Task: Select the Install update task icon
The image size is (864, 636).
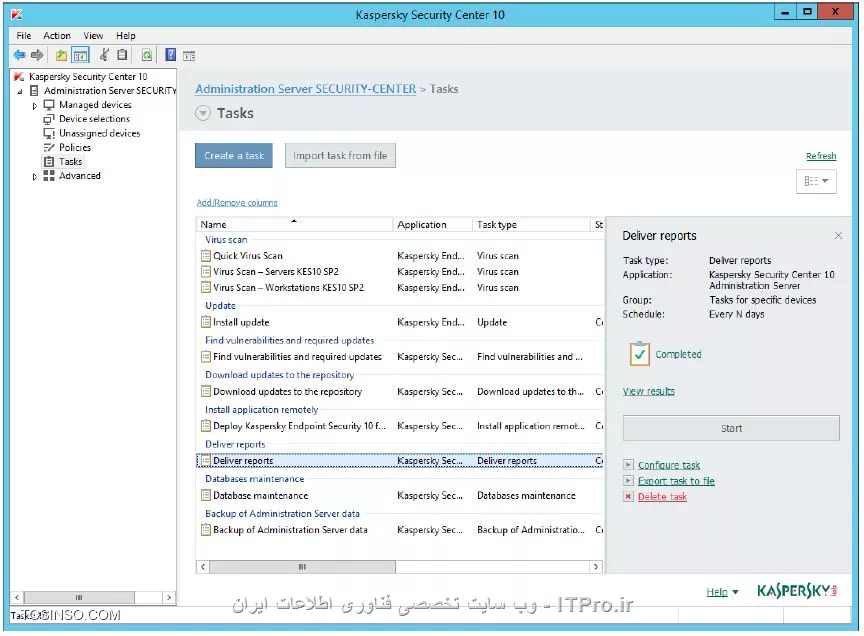Action: (x=206, y=322)
